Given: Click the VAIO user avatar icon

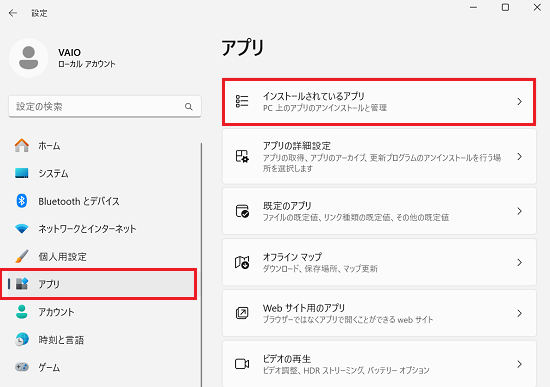Looking at the screenshot, I should [28, 58].
